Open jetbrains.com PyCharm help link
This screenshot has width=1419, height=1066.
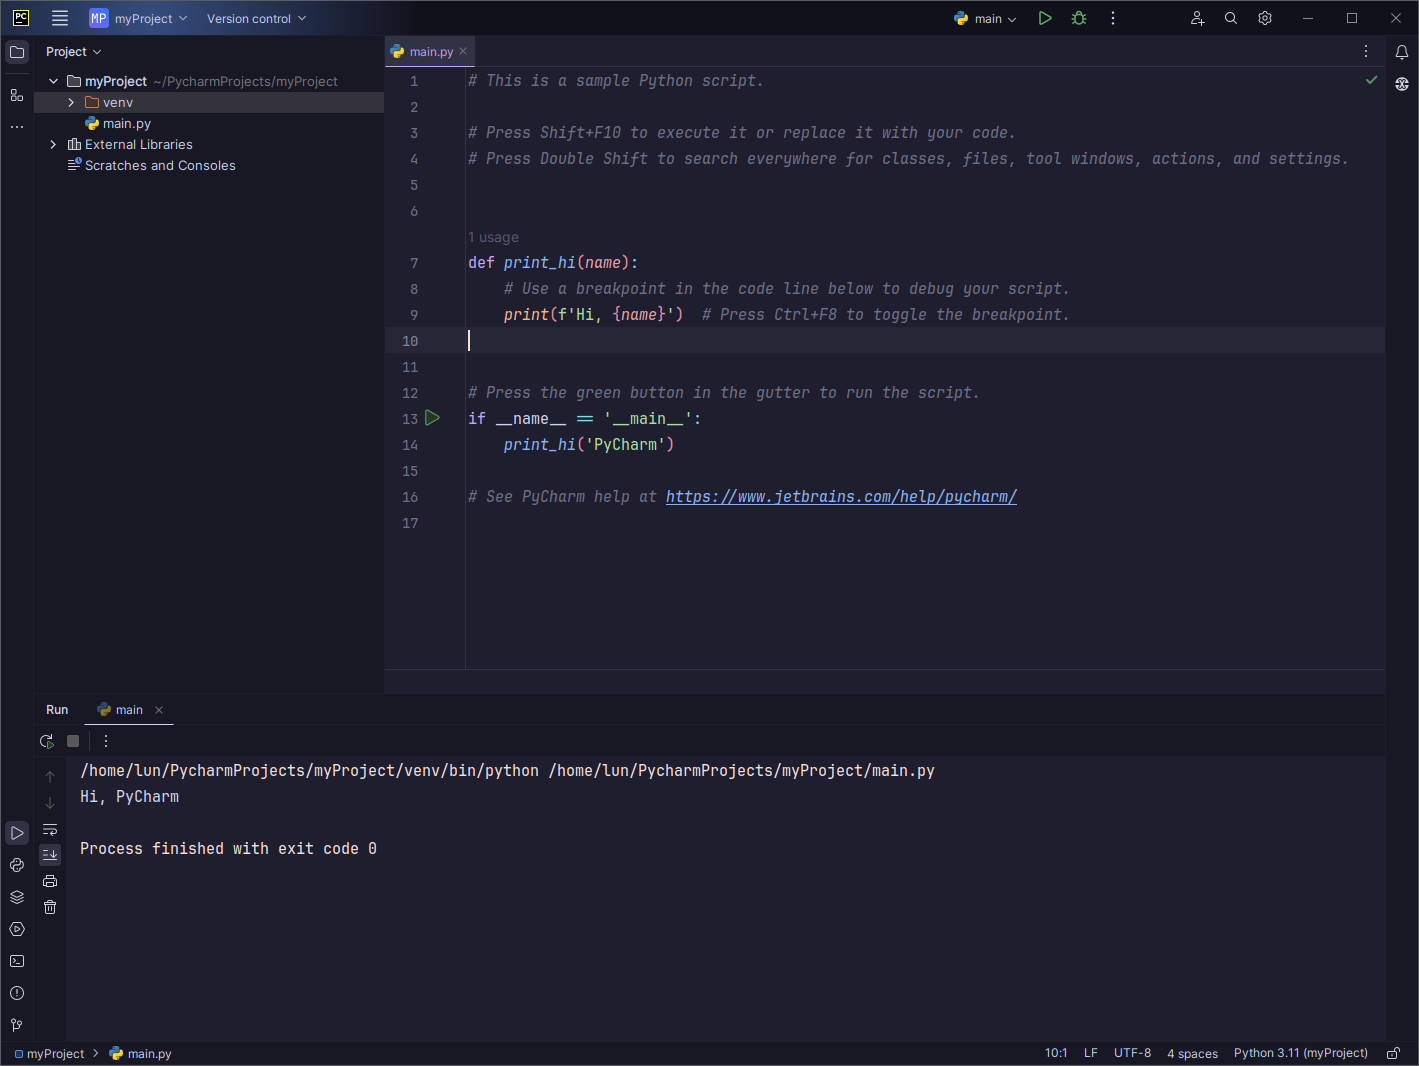point(841,496)
